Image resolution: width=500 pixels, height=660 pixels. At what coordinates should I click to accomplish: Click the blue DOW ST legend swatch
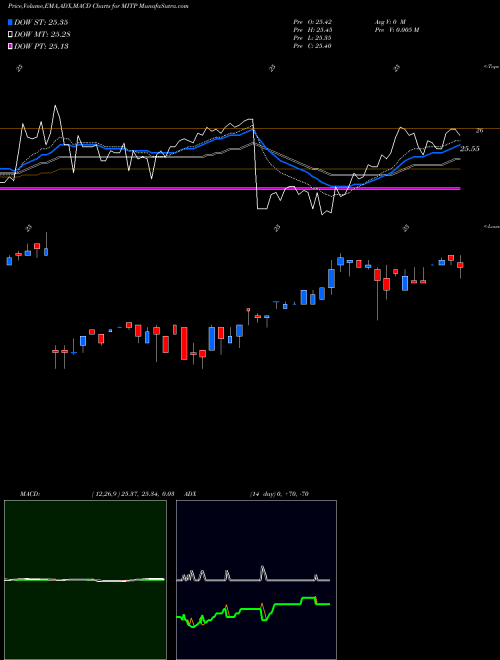(11, 22)
